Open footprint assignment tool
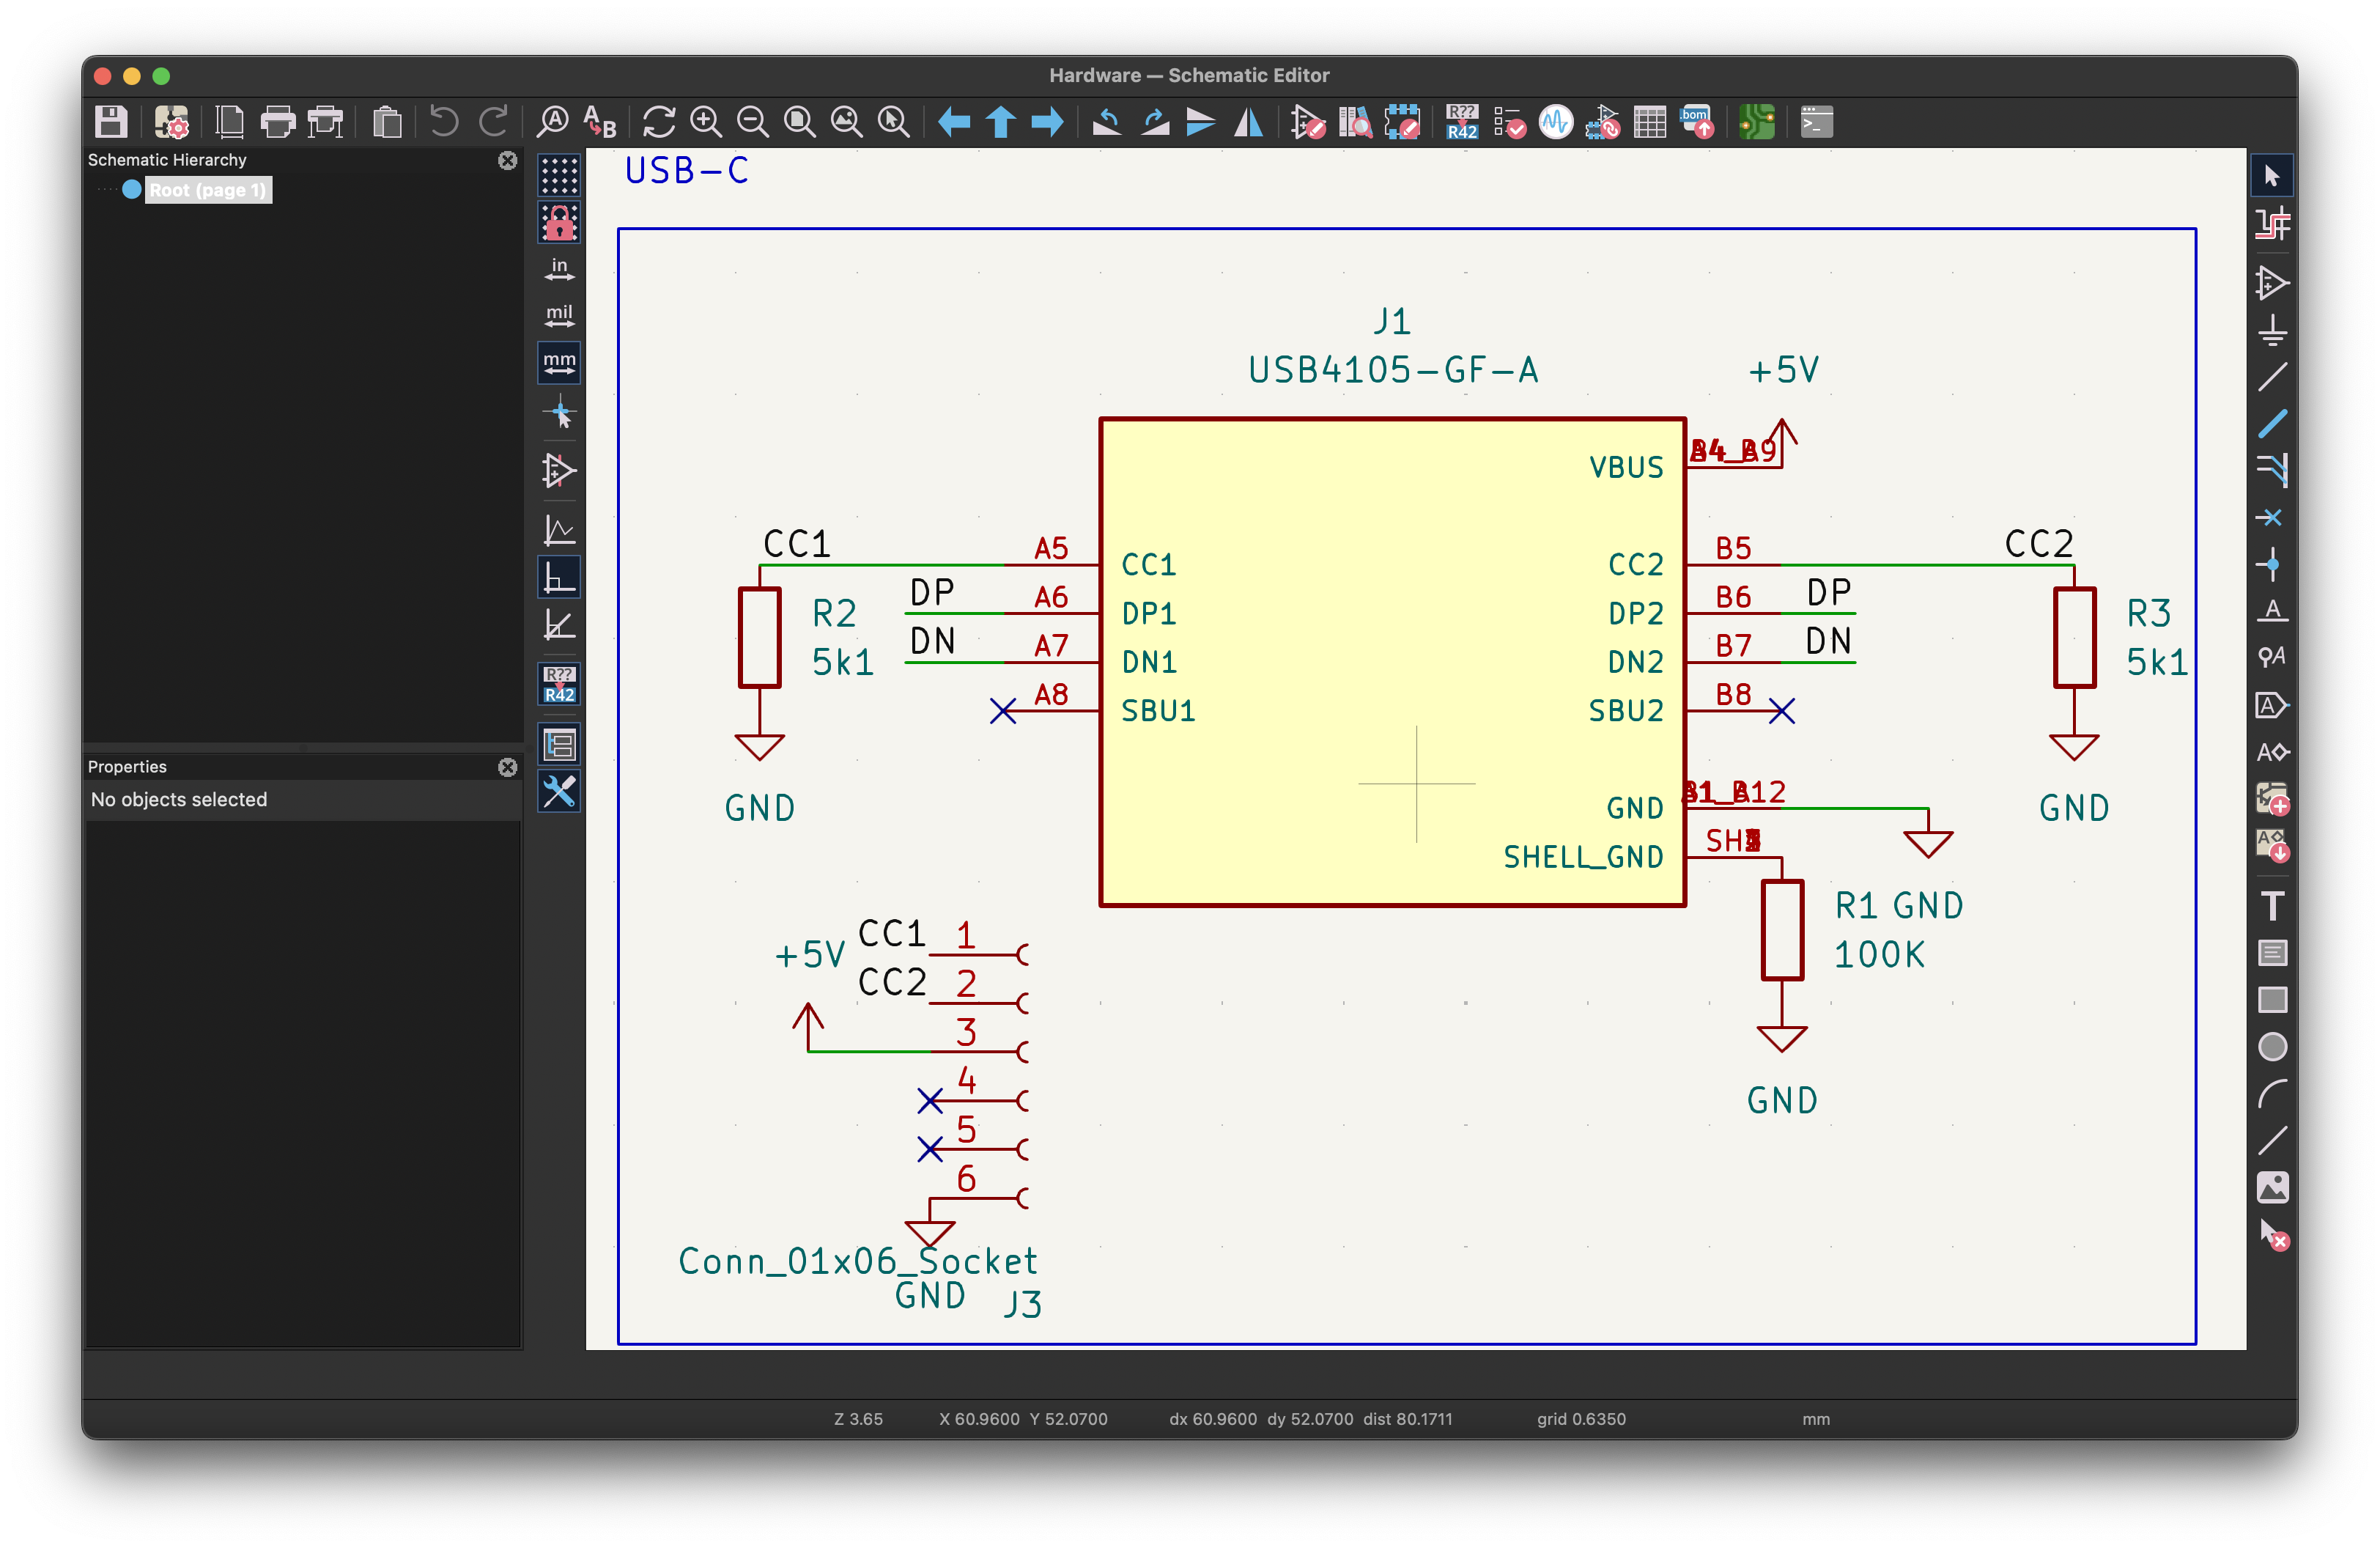This screenshot has height=1548, width=2380. click(1603, 122)
